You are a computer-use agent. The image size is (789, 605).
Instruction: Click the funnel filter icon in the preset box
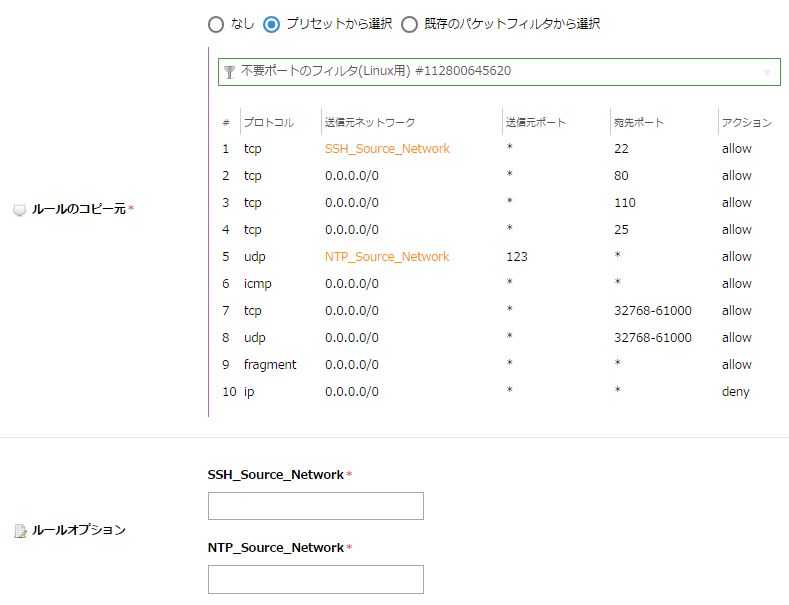(x=230, y=72)
